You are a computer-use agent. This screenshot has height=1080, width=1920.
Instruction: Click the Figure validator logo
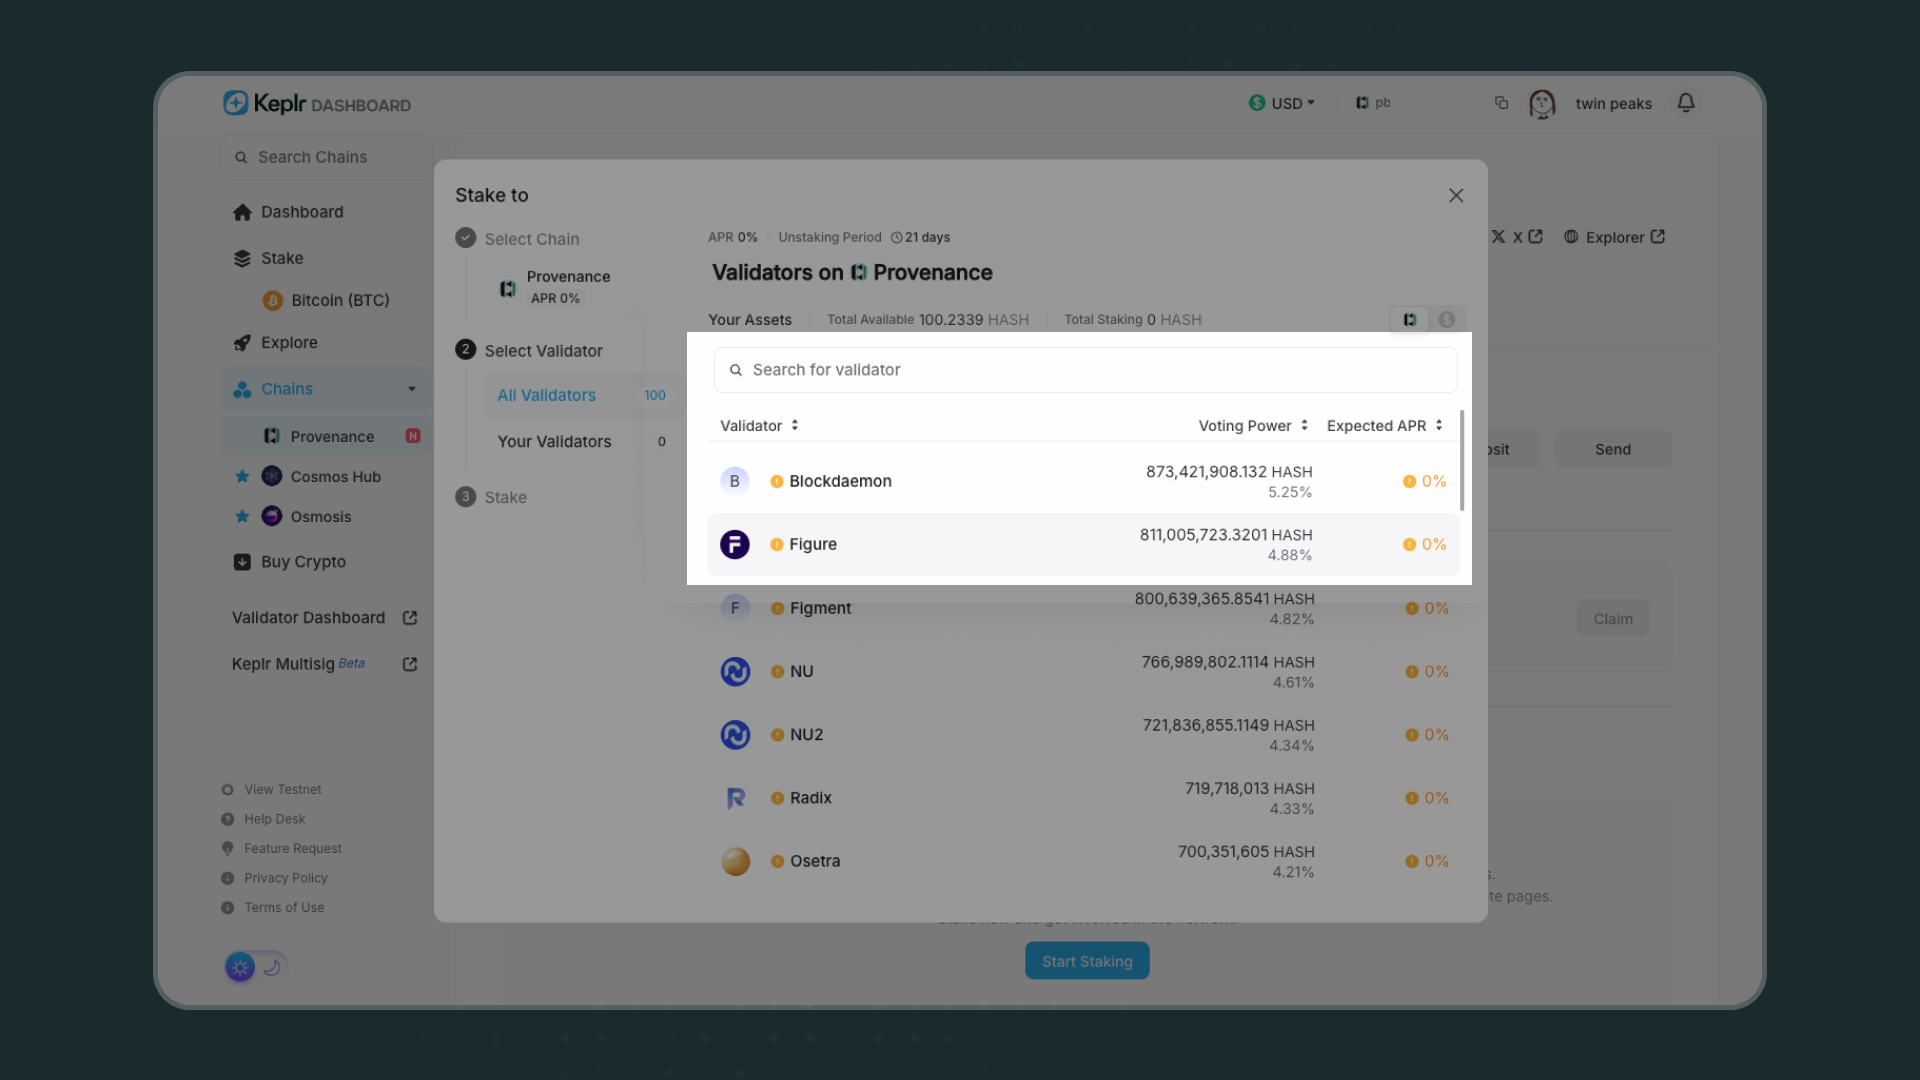click(735, 544)
